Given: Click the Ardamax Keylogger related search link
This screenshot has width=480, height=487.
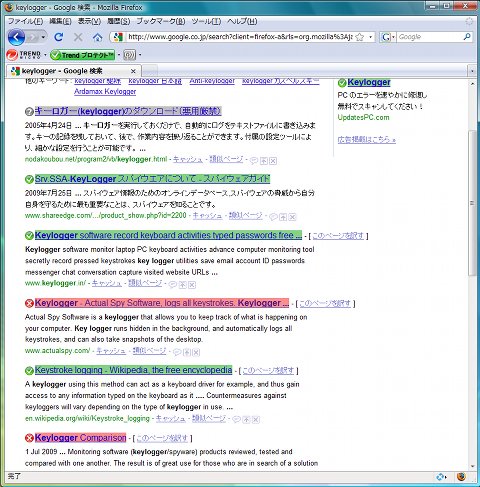Looking at the screenshot, I should coord(105,91).
